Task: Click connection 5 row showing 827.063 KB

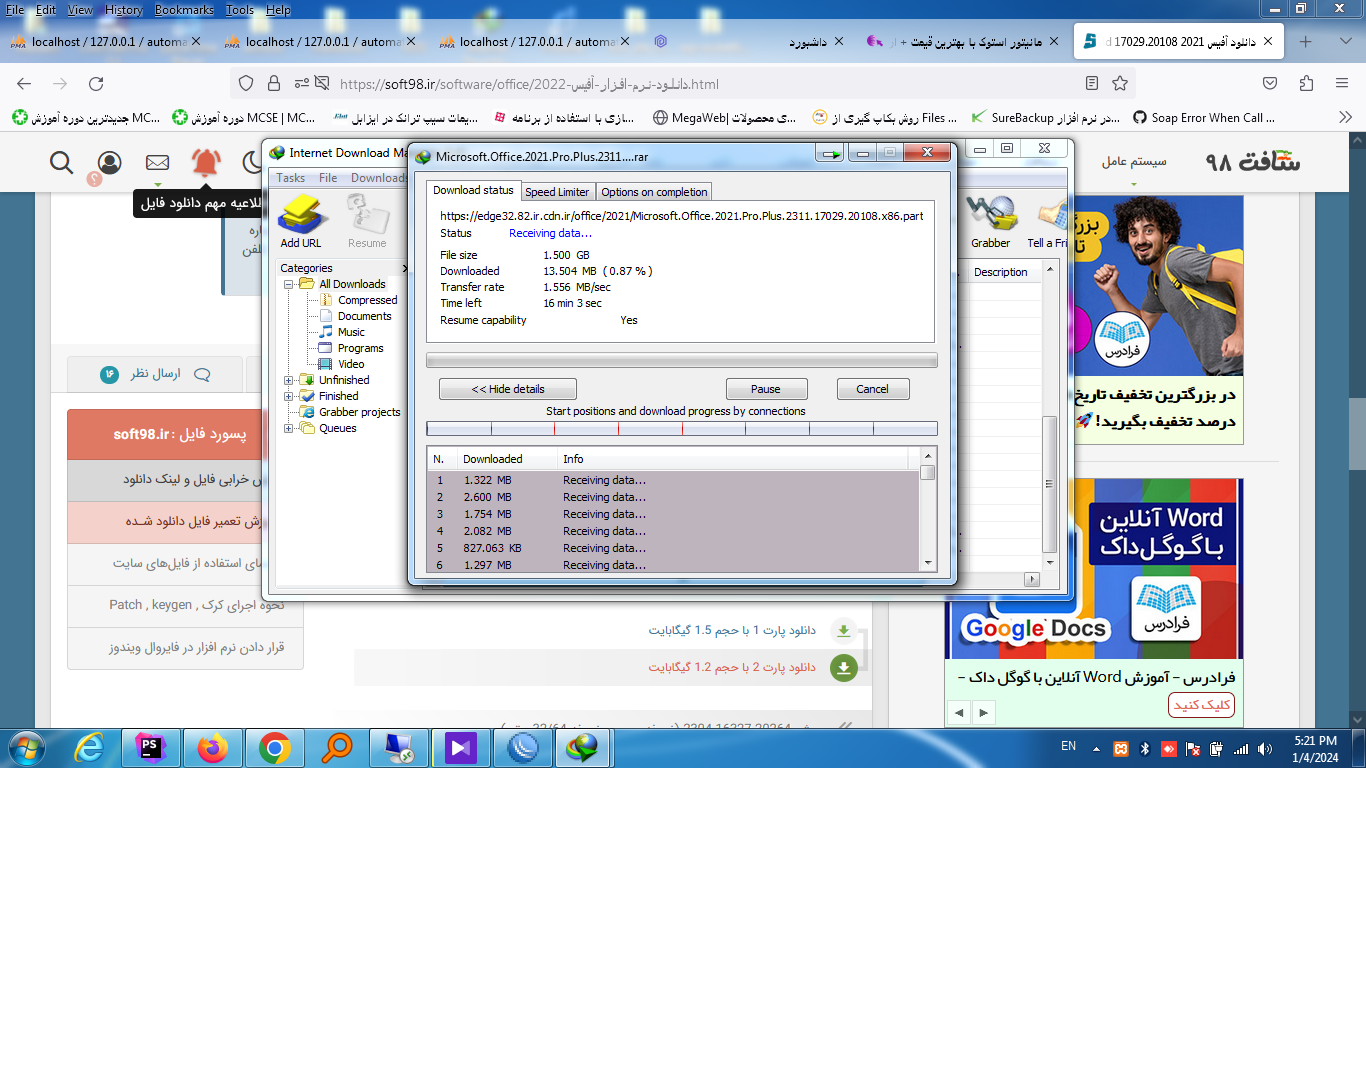Action: pos(673,548)
